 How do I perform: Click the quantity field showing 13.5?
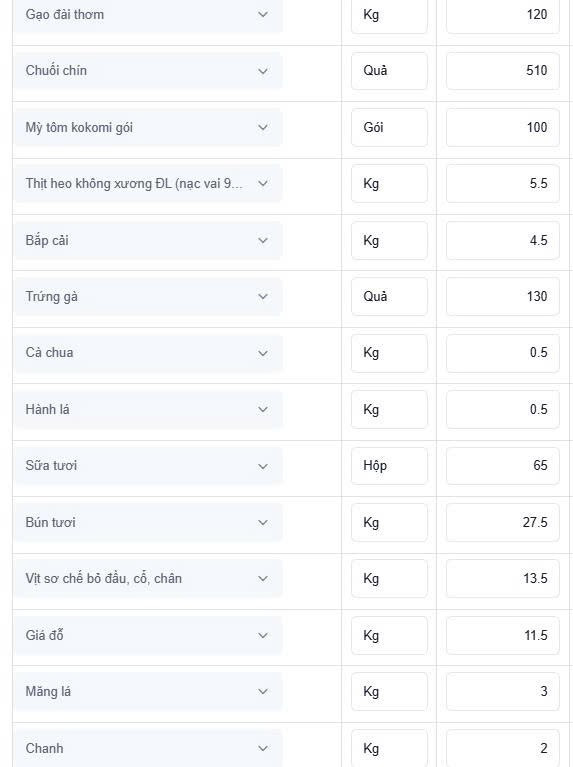click(503, 579)
